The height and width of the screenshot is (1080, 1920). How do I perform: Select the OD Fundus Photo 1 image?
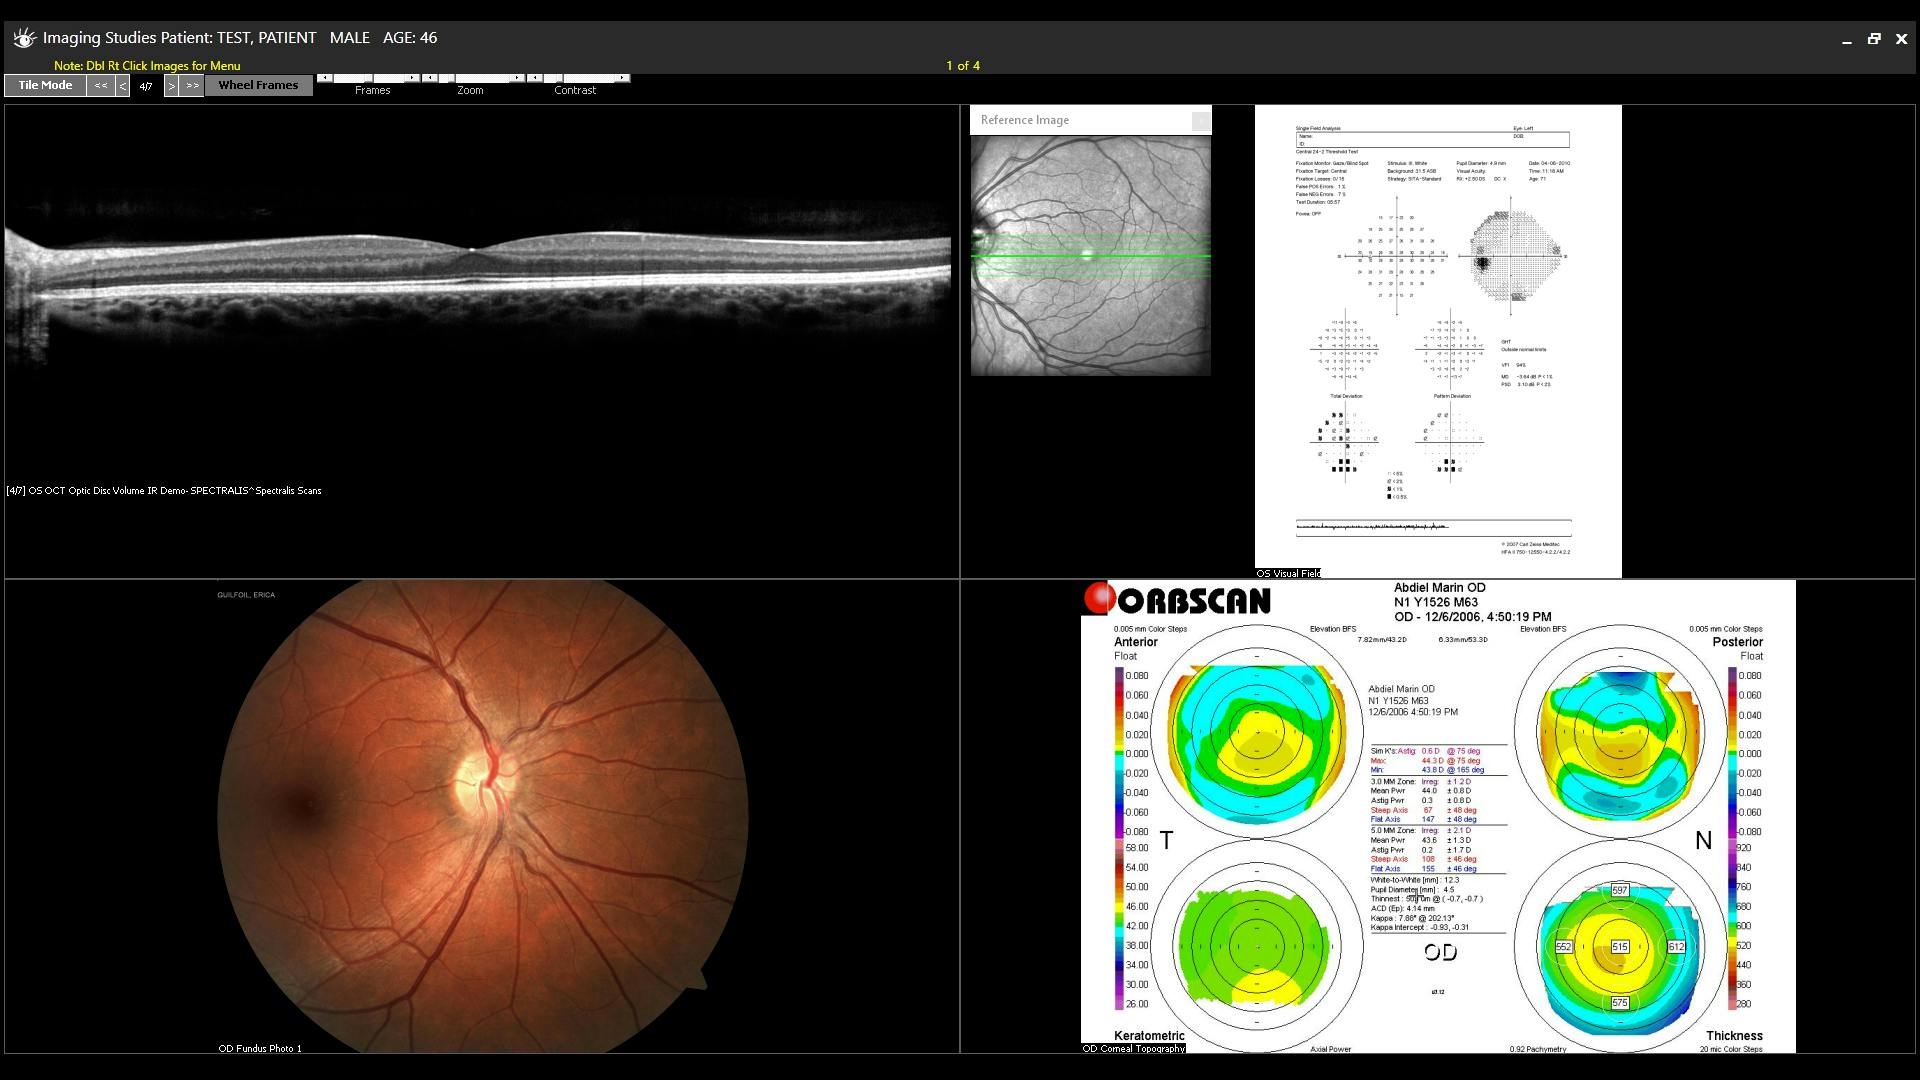click(x=480, y=810)
